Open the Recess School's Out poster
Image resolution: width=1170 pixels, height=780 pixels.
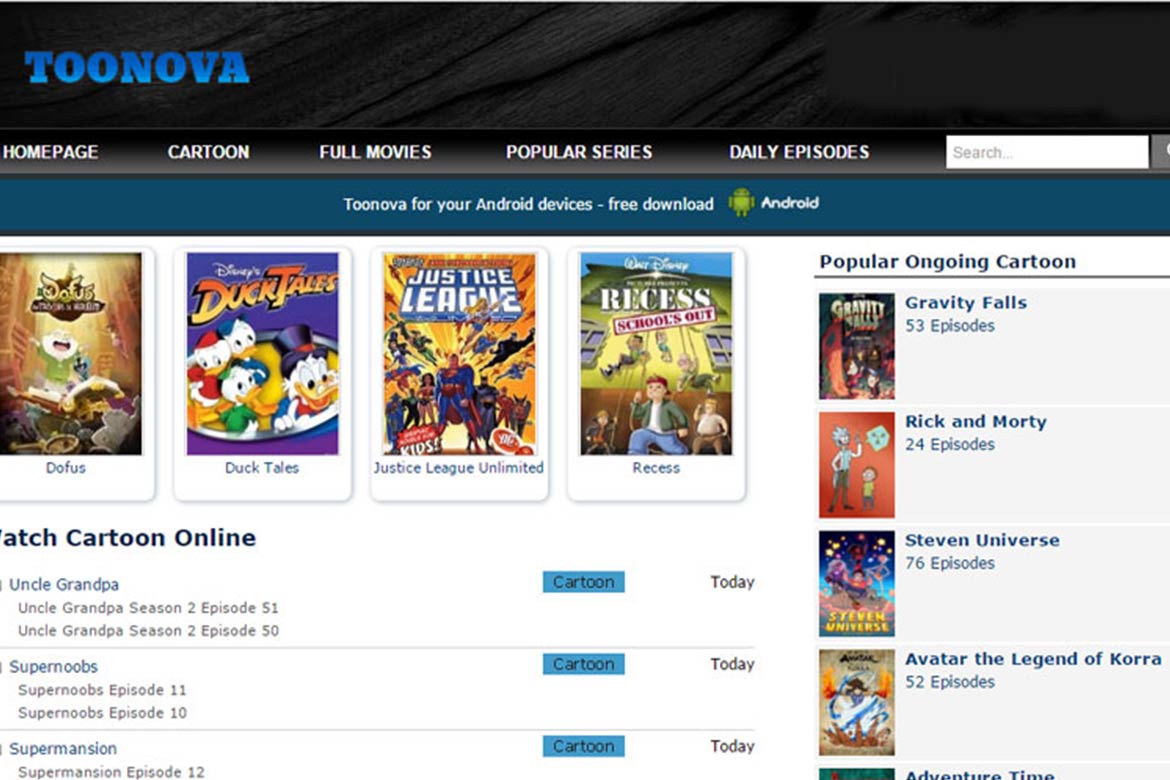coord(656,353)
